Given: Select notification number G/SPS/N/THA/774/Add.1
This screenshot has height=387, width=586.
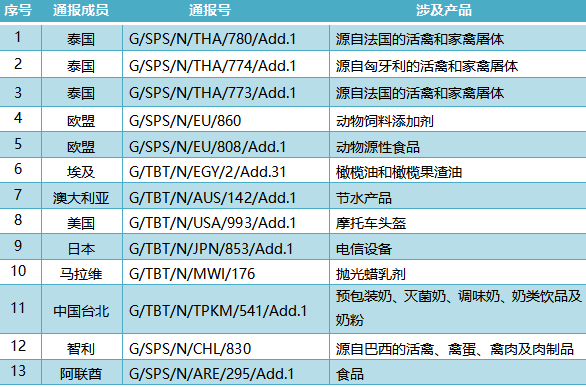Looking at the screenshot, I should [212, 66].
